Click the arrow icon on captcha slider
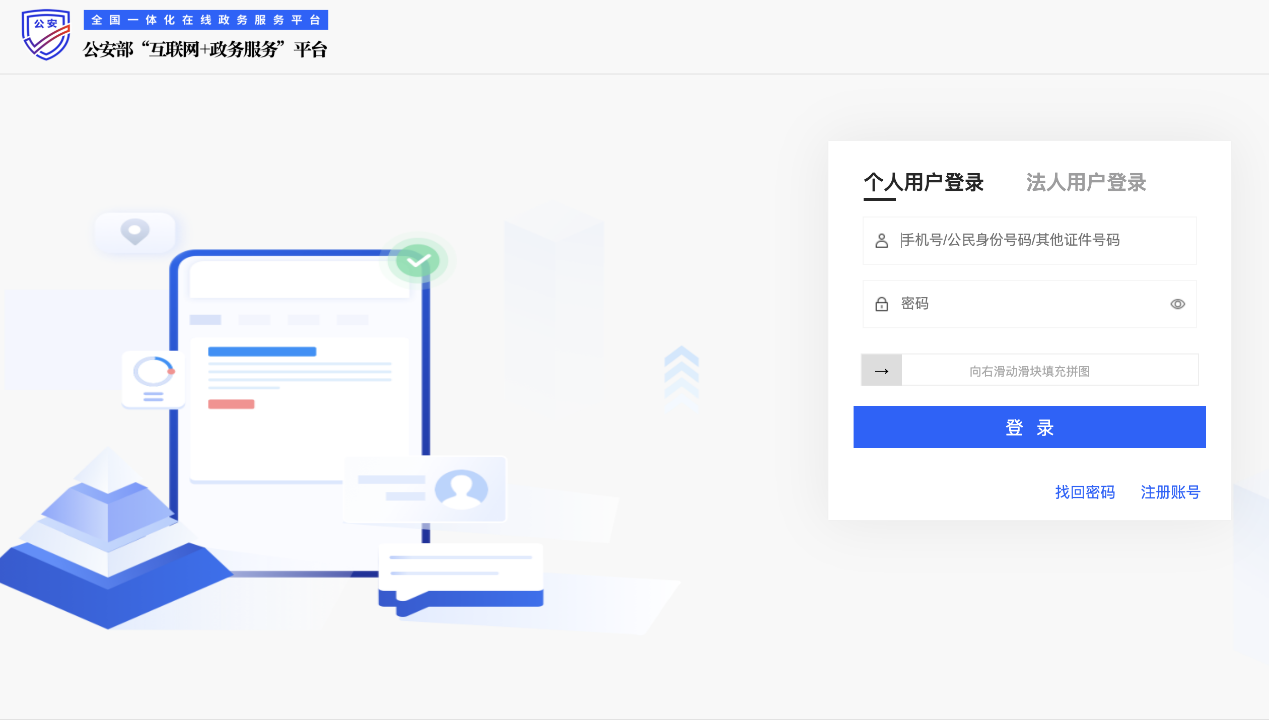1269x720 pixels. (x=881, y=369)
